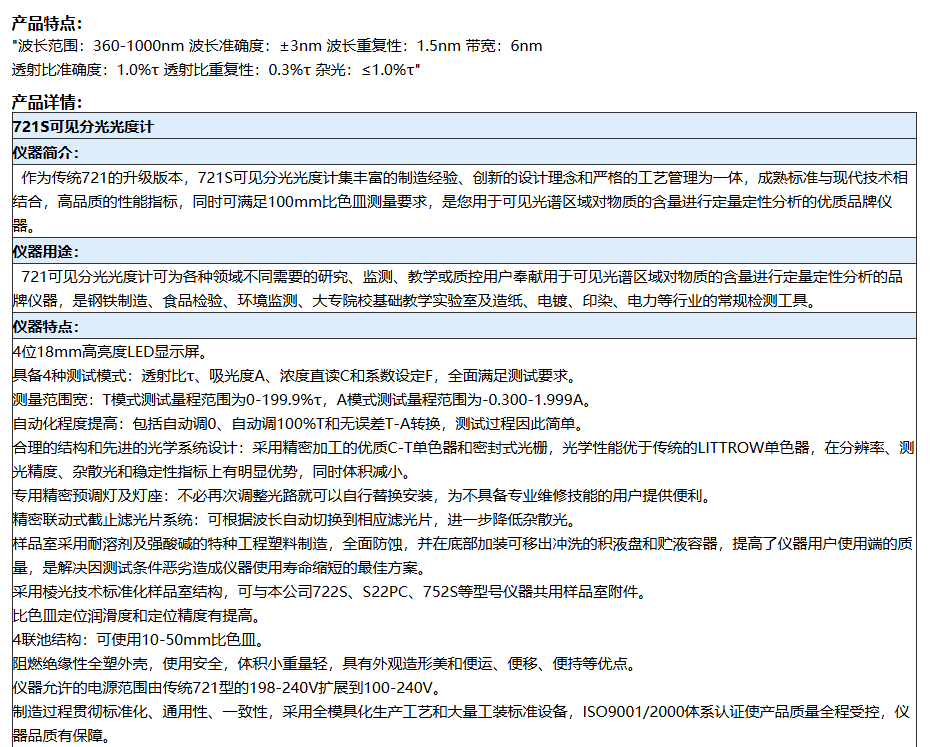Click the 产品特点 heading
The height and width of the screenshot is (747, 932).
pos(47,24)
